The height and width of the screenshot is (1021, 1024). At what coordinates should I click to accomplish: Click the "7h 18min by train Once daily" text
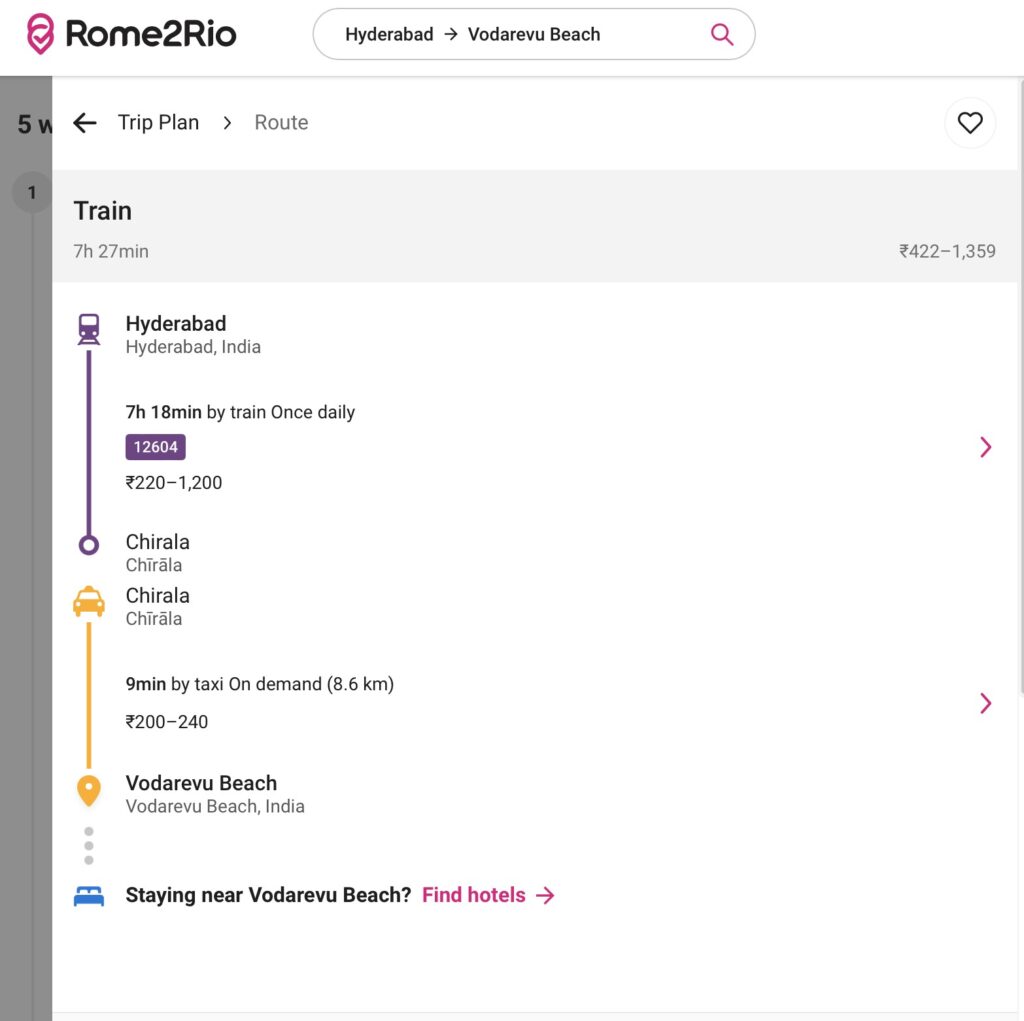click(240, 412)
